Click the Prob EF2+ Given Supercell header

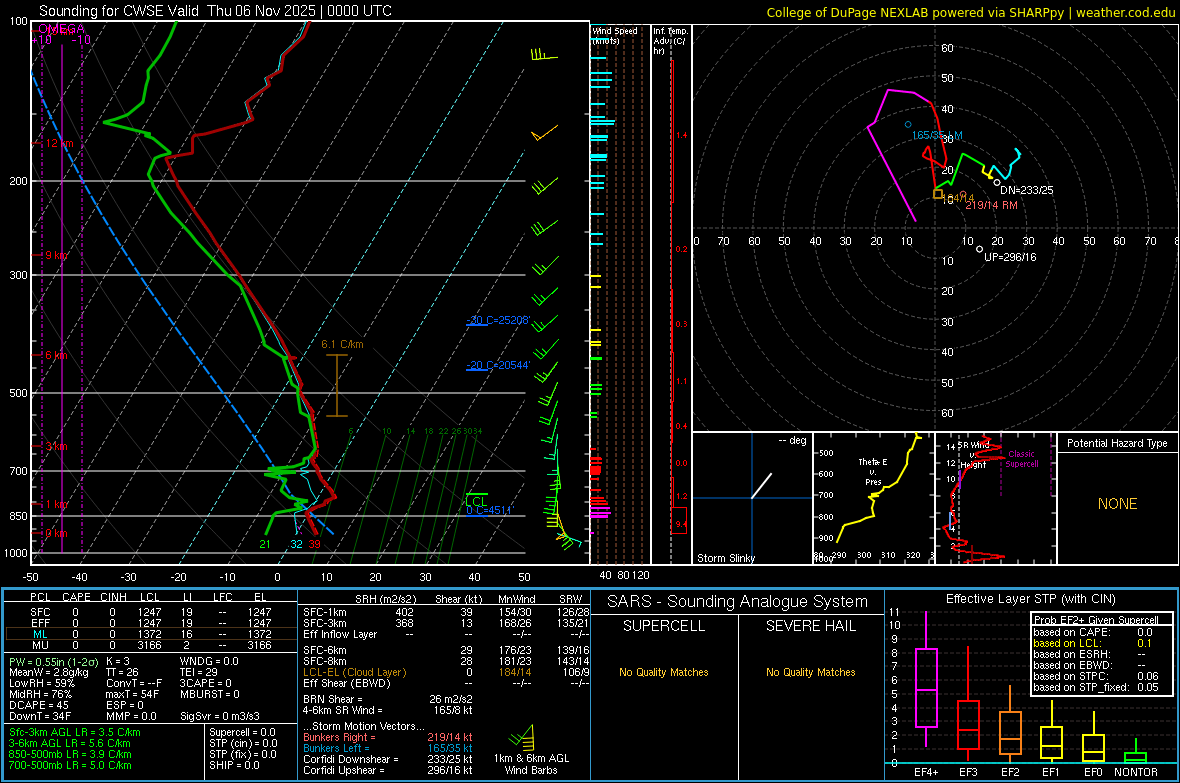(1096, 620)
